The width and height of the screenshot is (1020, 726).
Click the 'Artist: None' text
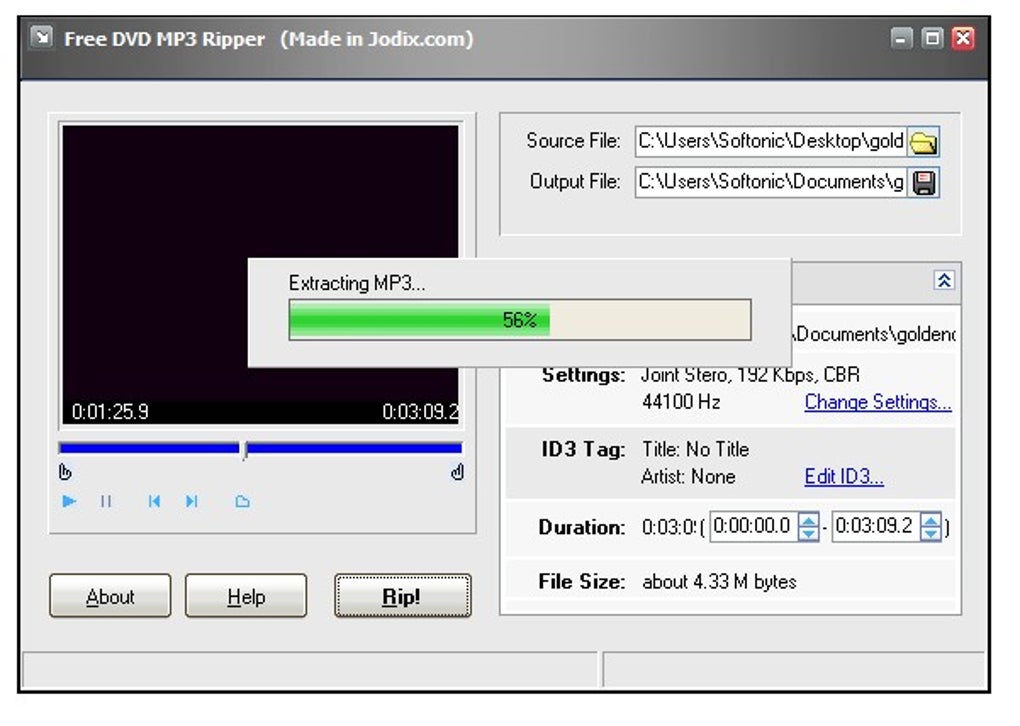click(688, 477)
